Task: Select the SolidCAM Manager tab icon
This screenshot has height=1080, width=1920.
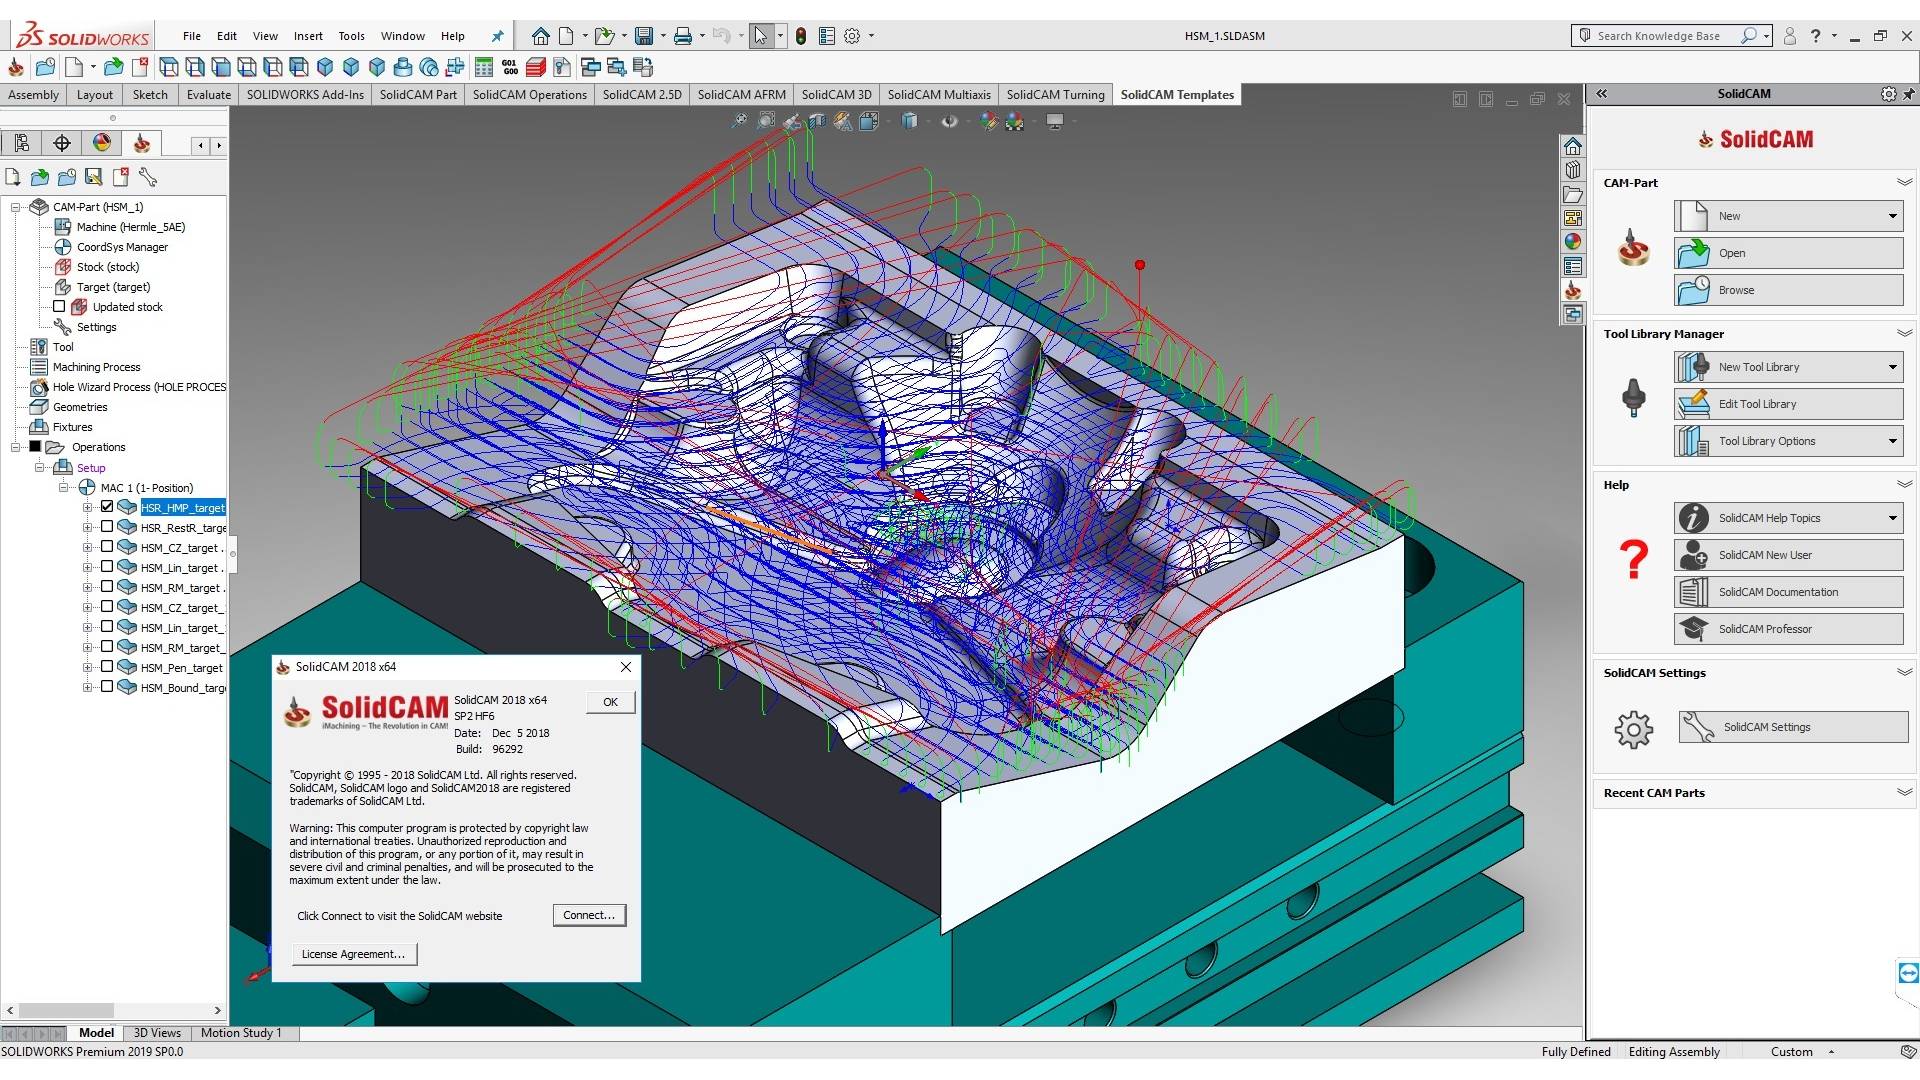Action: pos(142,143)
